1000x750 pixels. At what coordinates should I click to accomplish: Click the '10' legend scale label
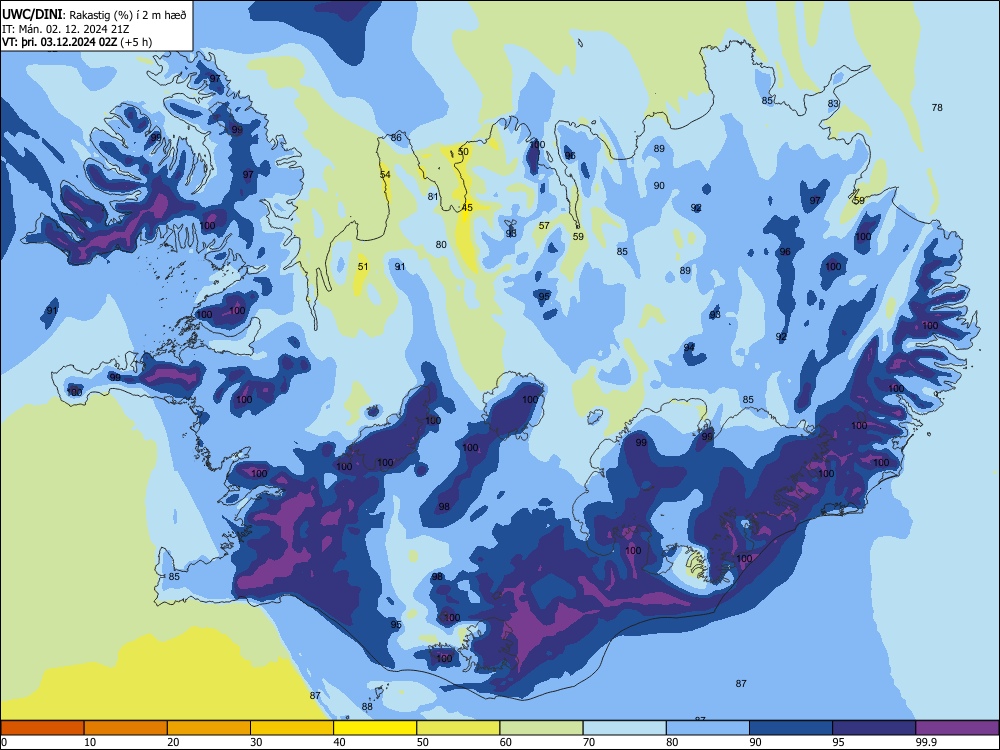pyautogui.click(x=90, y=742)
